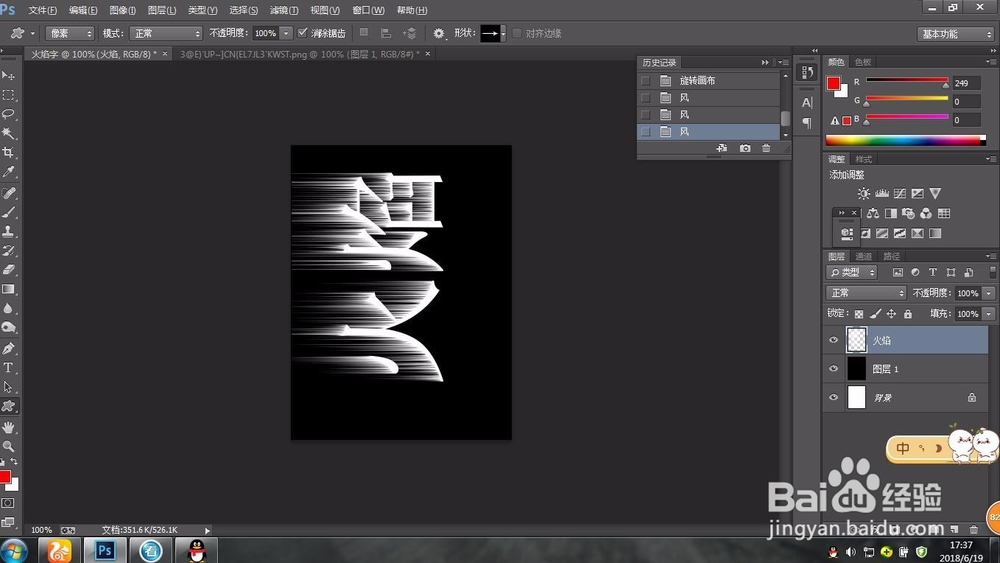Open layer 填充 dropdown arrow
The image size is (1000, 563).
point(989,314)
